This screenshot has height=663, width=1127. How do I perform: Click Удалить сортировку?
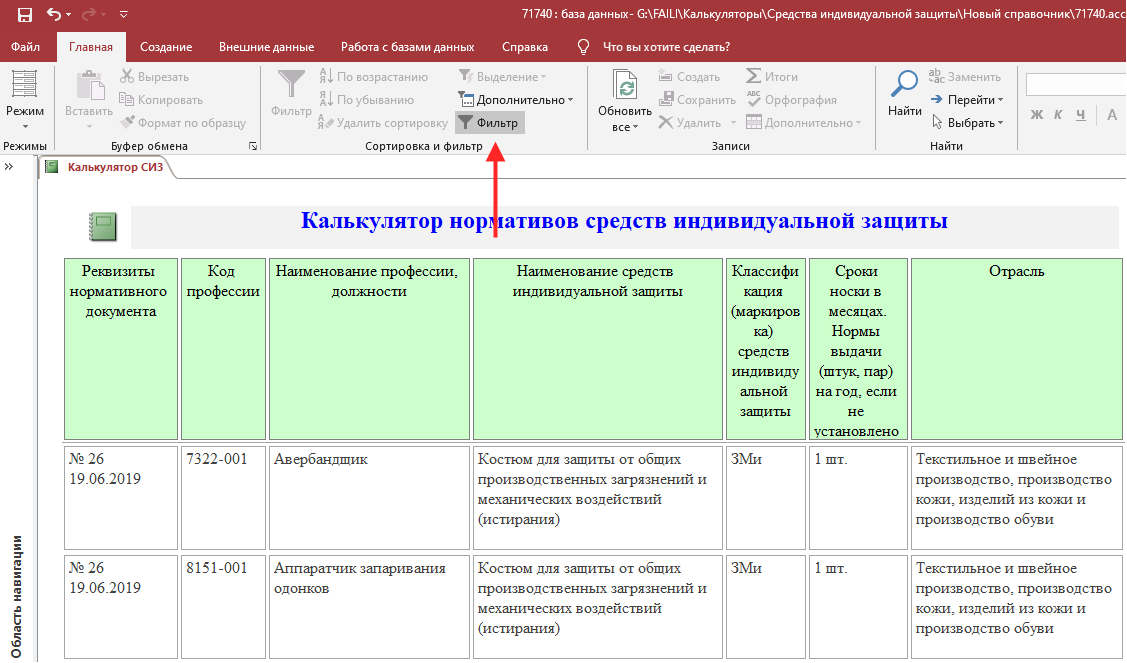point(383,122)
